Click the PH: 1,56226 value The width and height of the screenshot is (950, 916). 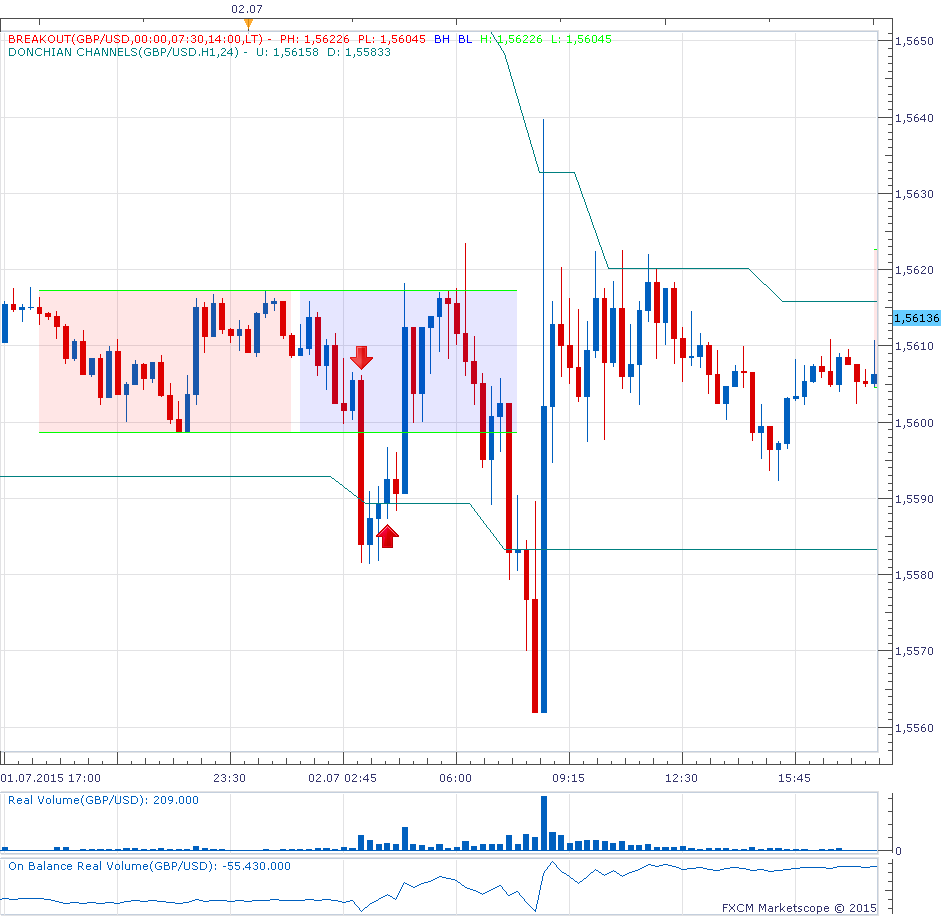click(x=314, y=39)
